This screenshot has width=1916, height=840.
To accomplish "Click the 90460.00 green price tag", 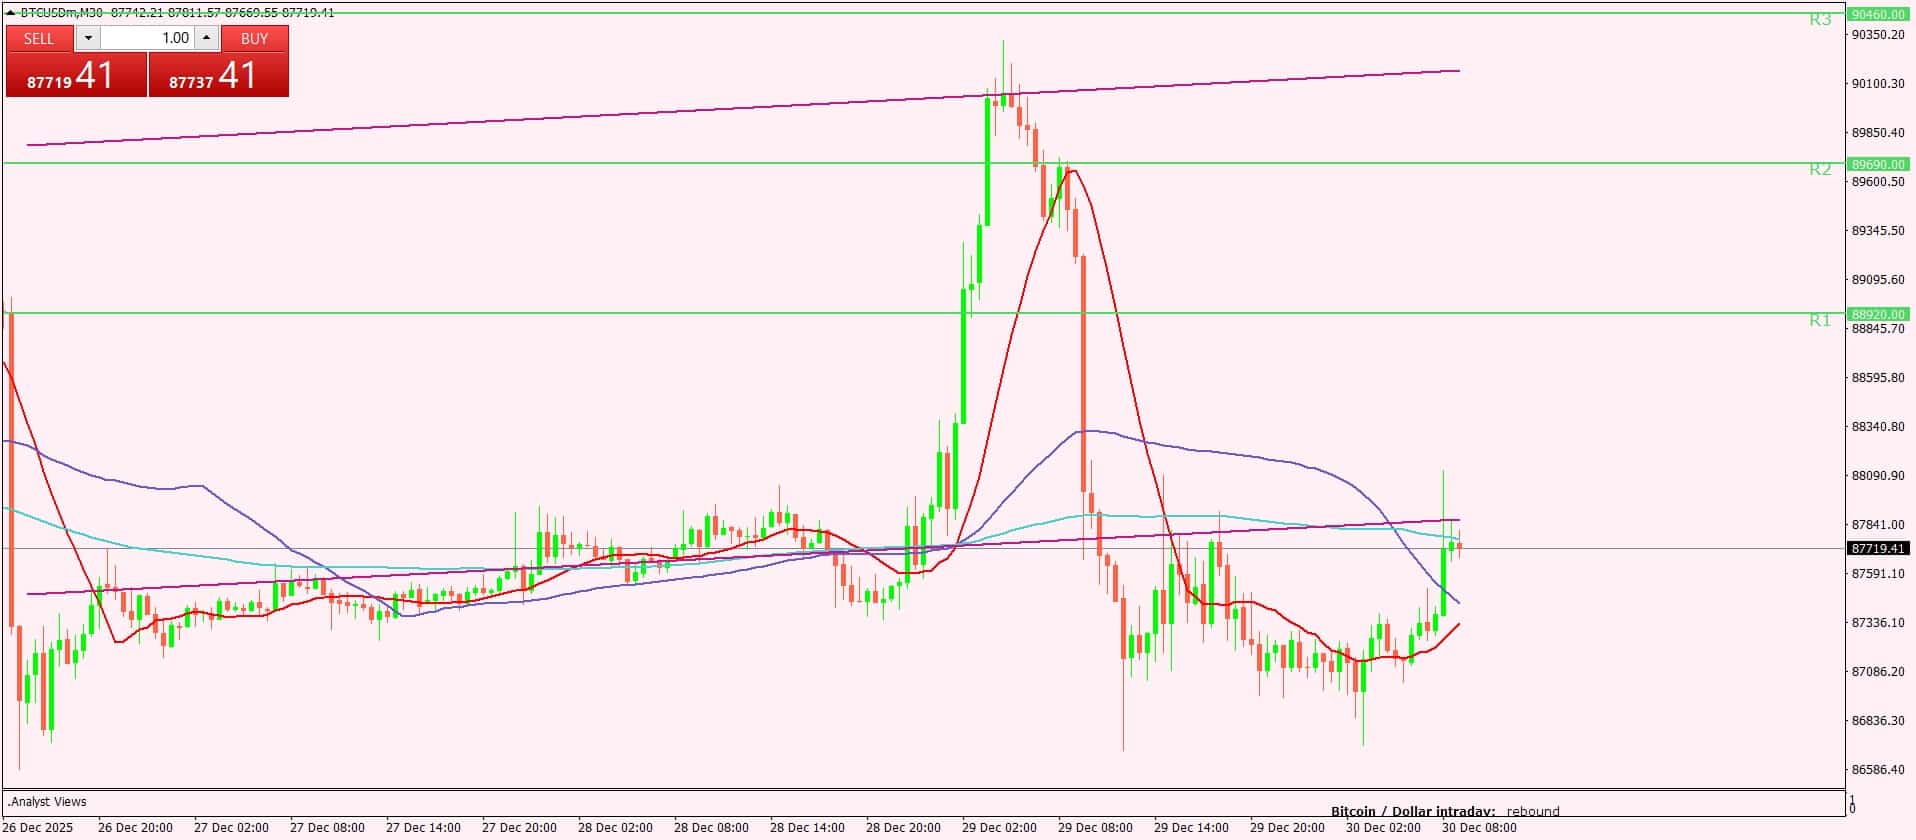I will click(1878, 14).
